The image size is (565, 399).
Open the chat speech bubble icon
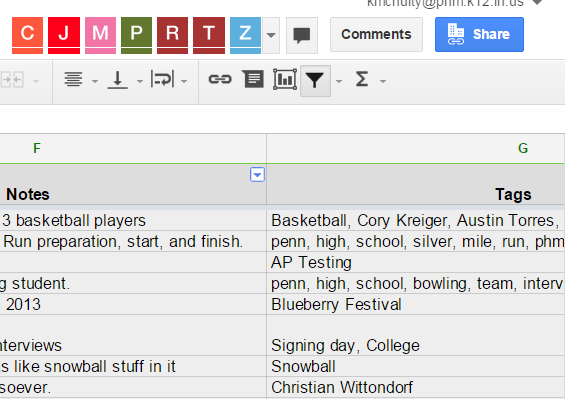302,35
